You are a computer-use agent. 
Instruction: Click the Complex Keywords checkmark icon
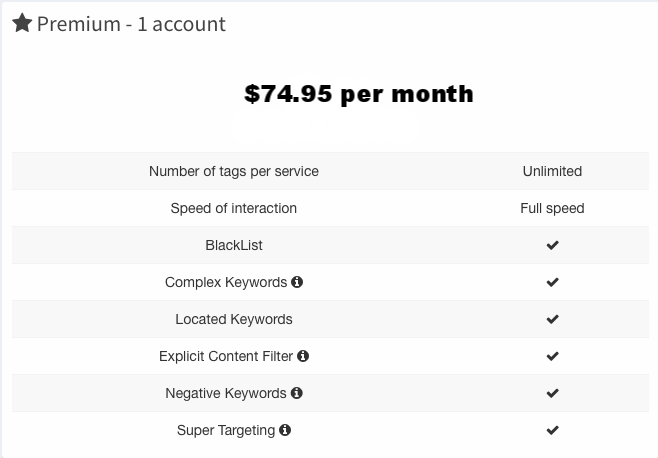[553, 282]
